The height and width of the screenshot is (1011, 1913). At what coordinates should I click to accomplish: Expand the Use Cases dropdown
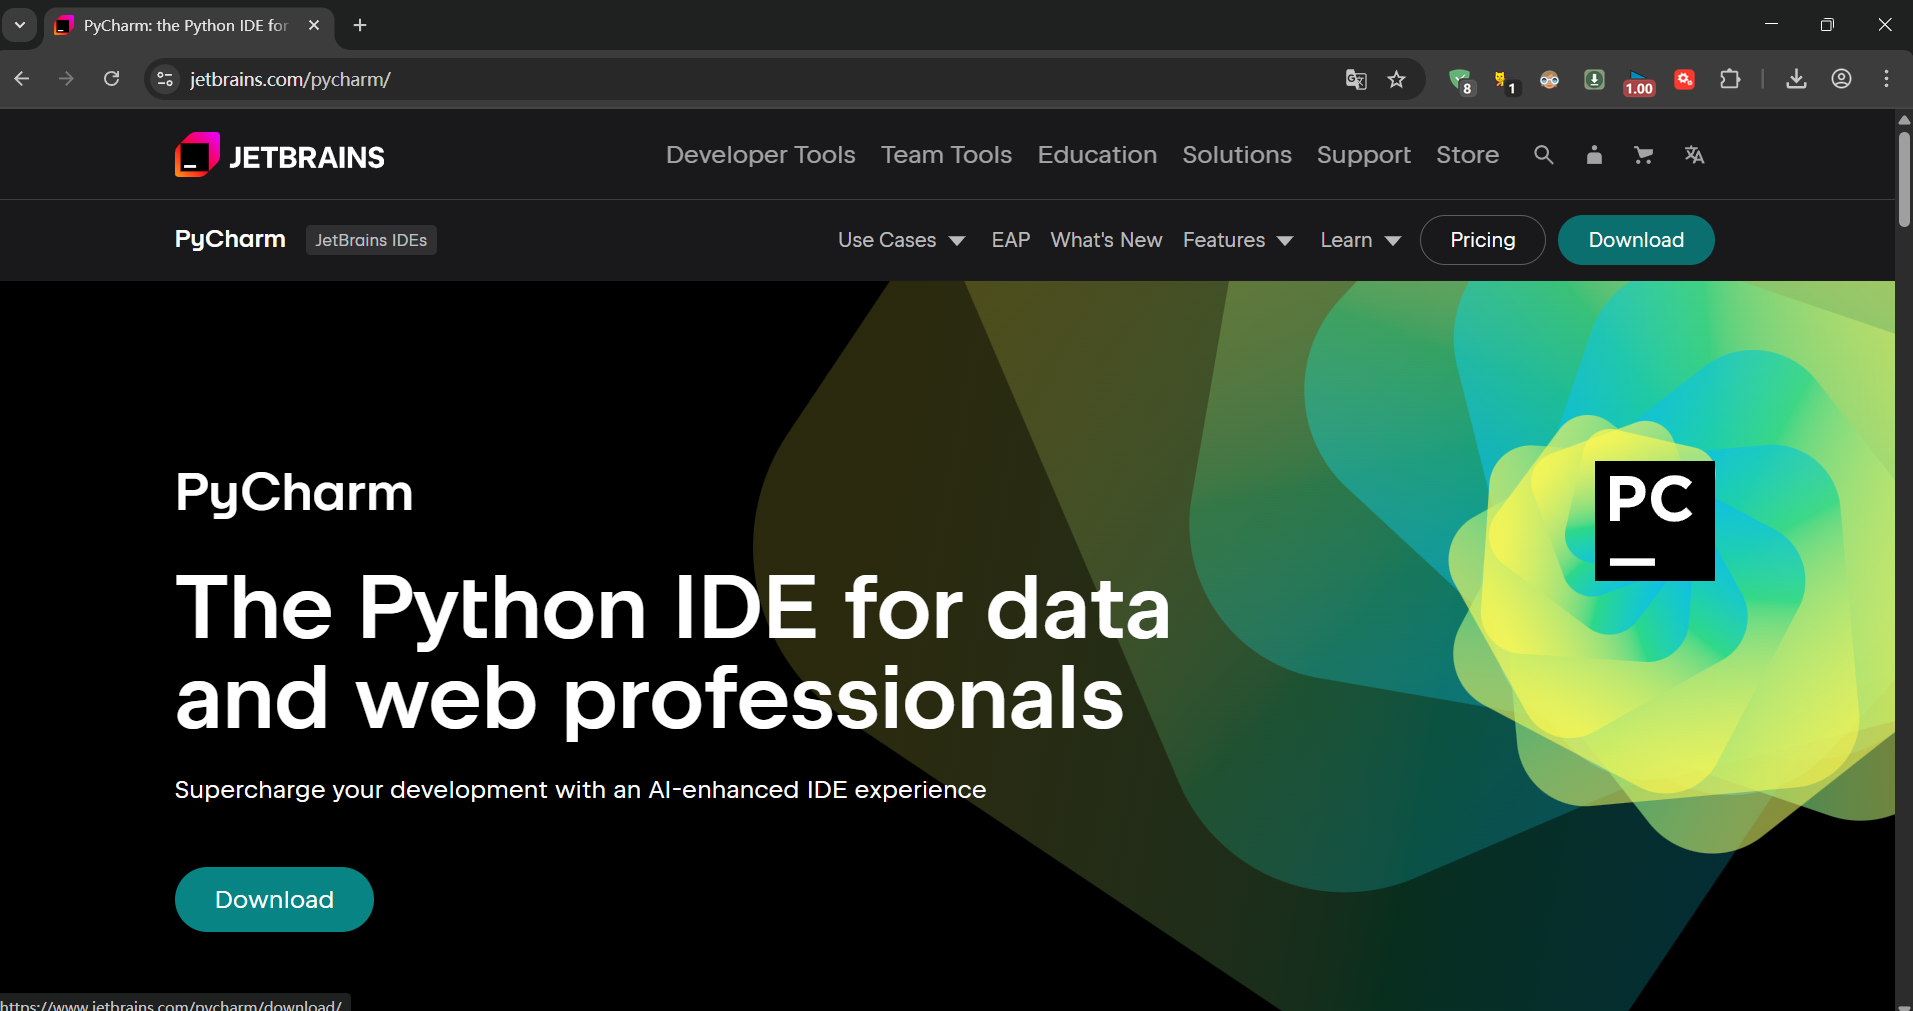click(x=901, y=240)
